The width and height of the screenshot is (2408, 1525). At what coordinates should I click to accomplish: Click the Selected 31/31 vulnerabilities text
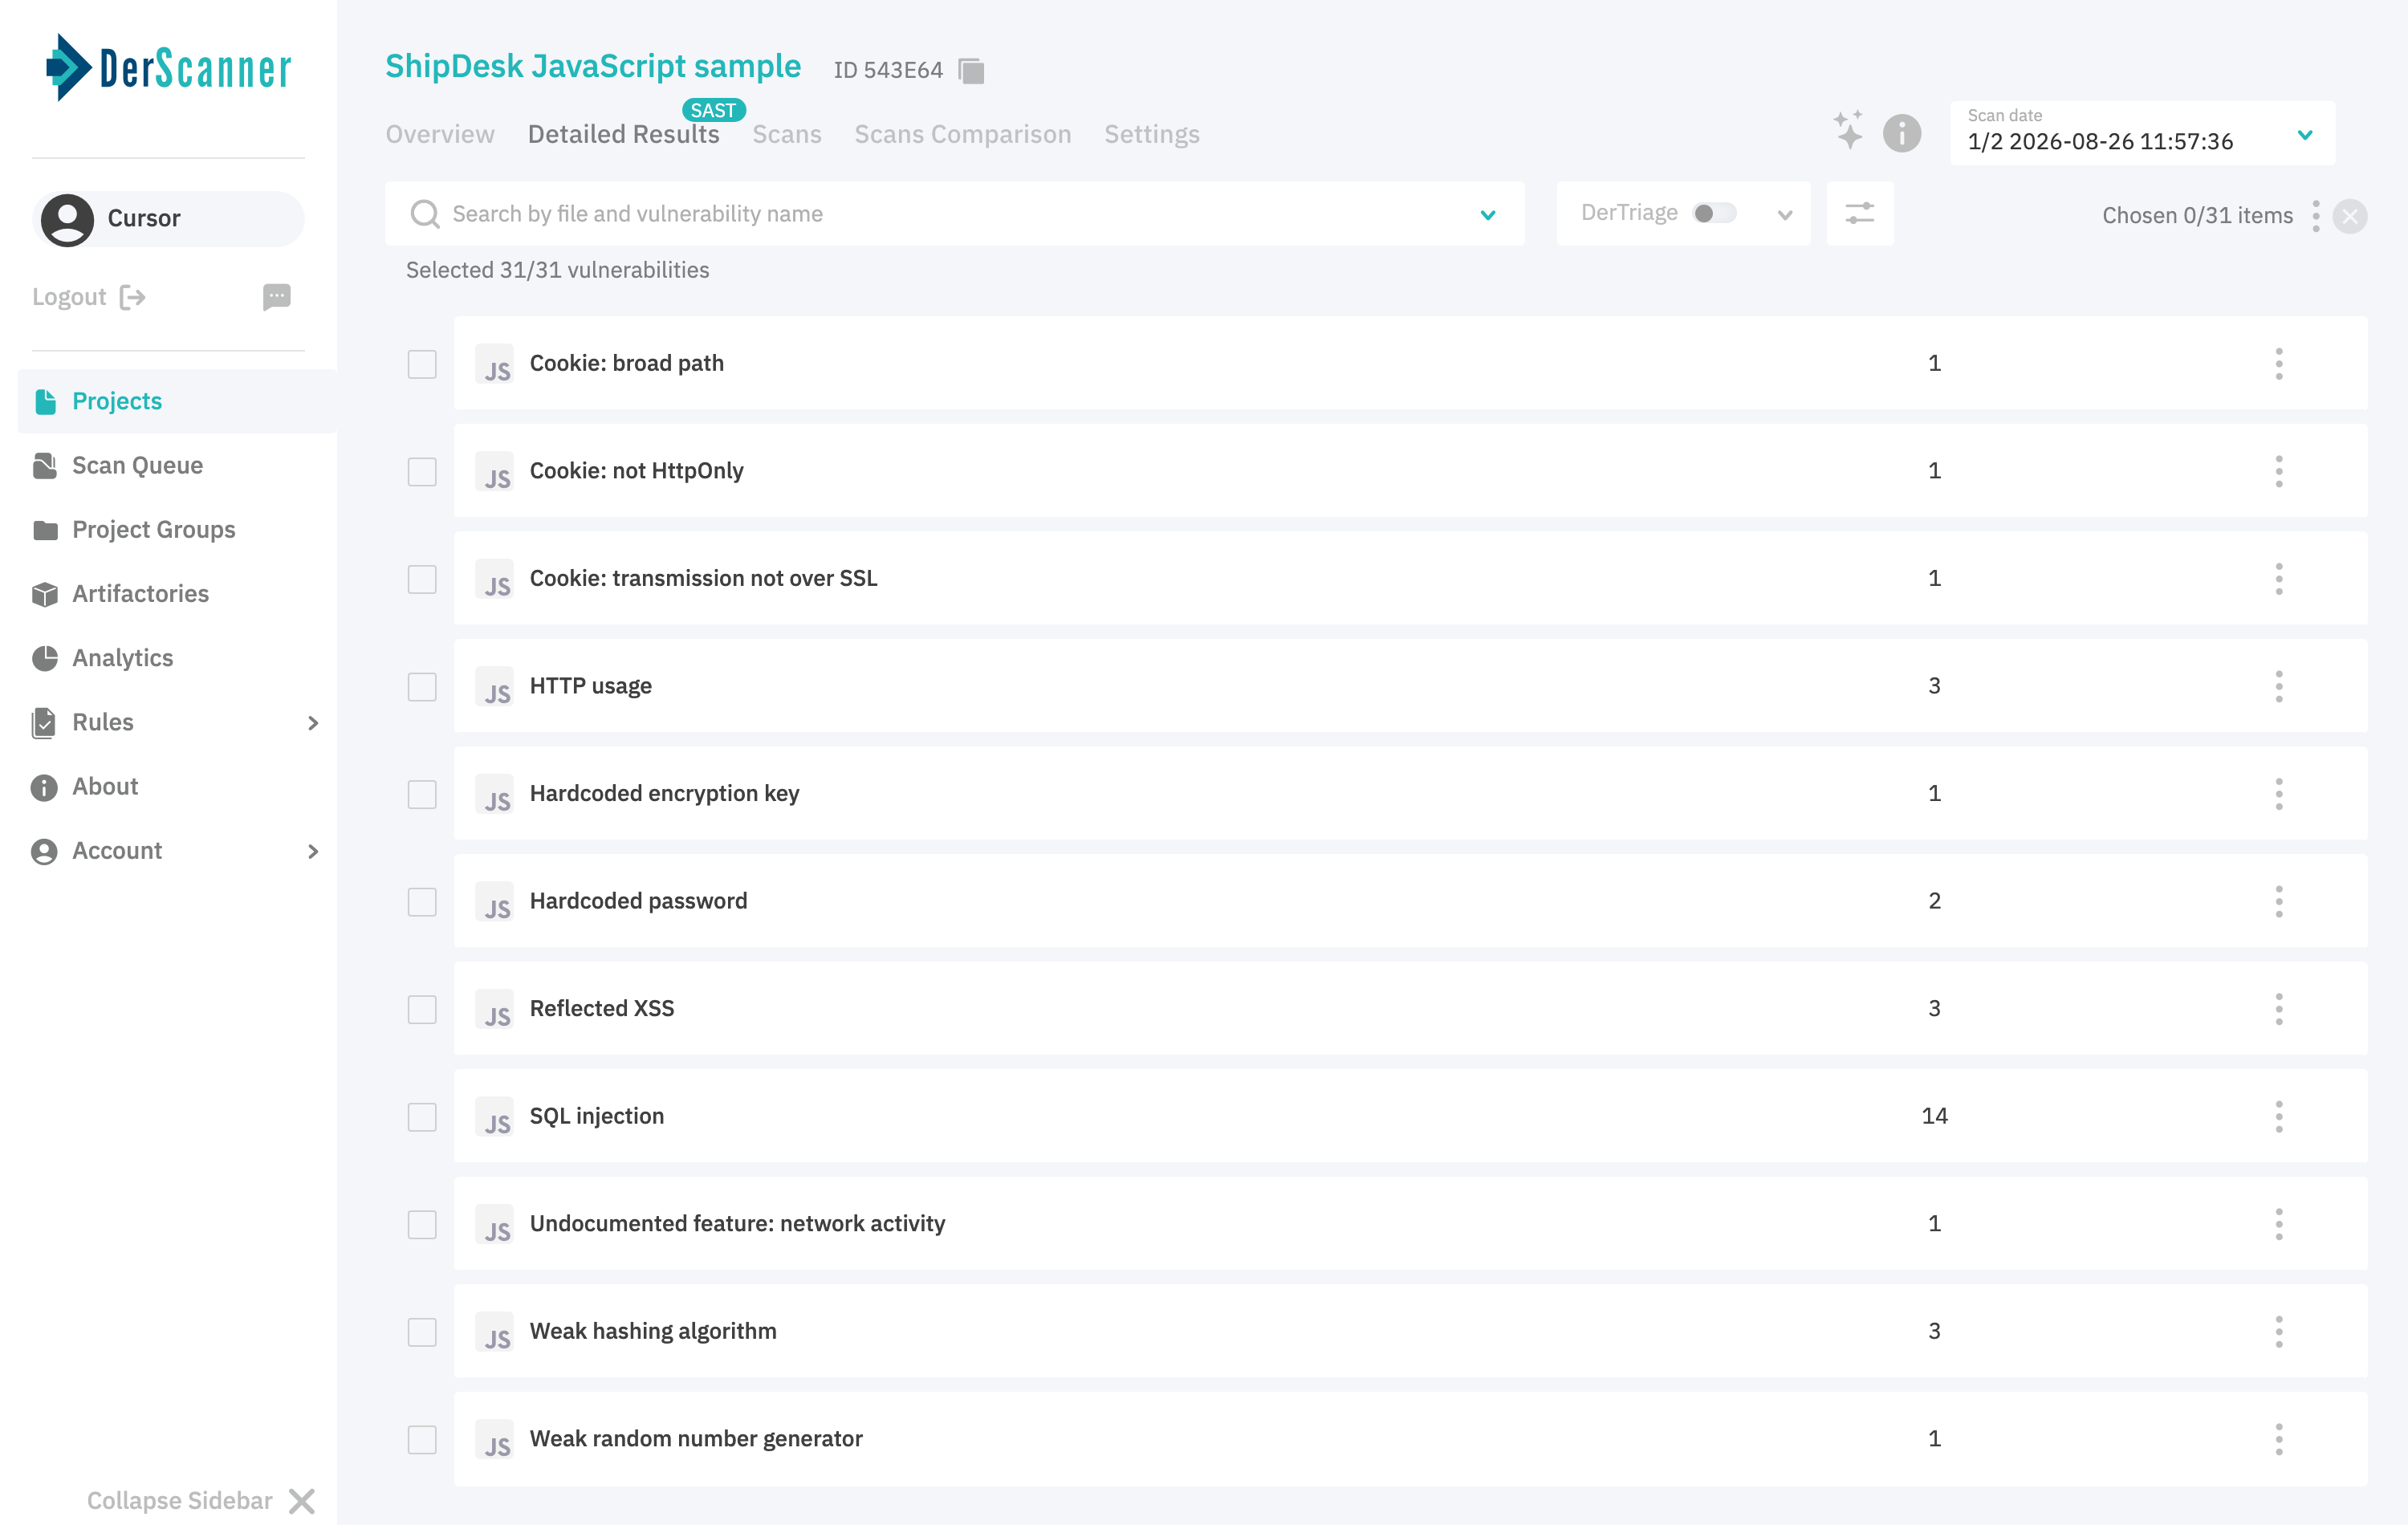click(557, 270)
